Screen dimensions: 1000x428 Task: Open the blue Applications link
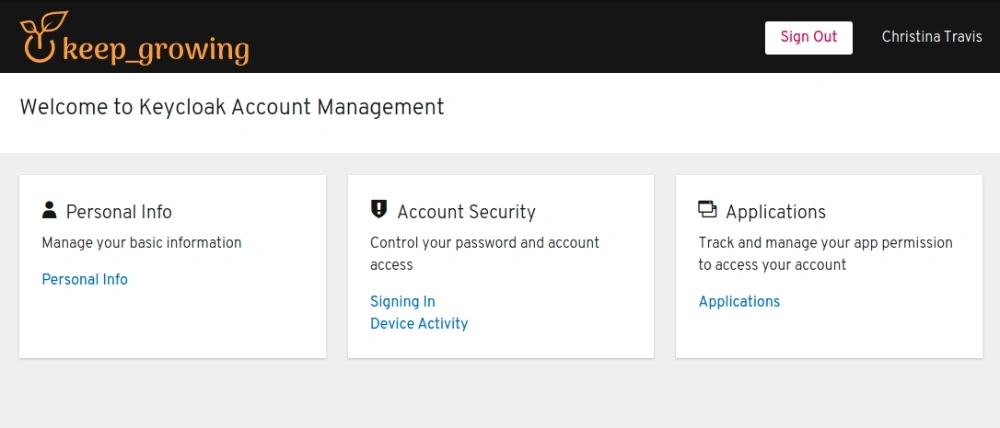tap(739, 301)
